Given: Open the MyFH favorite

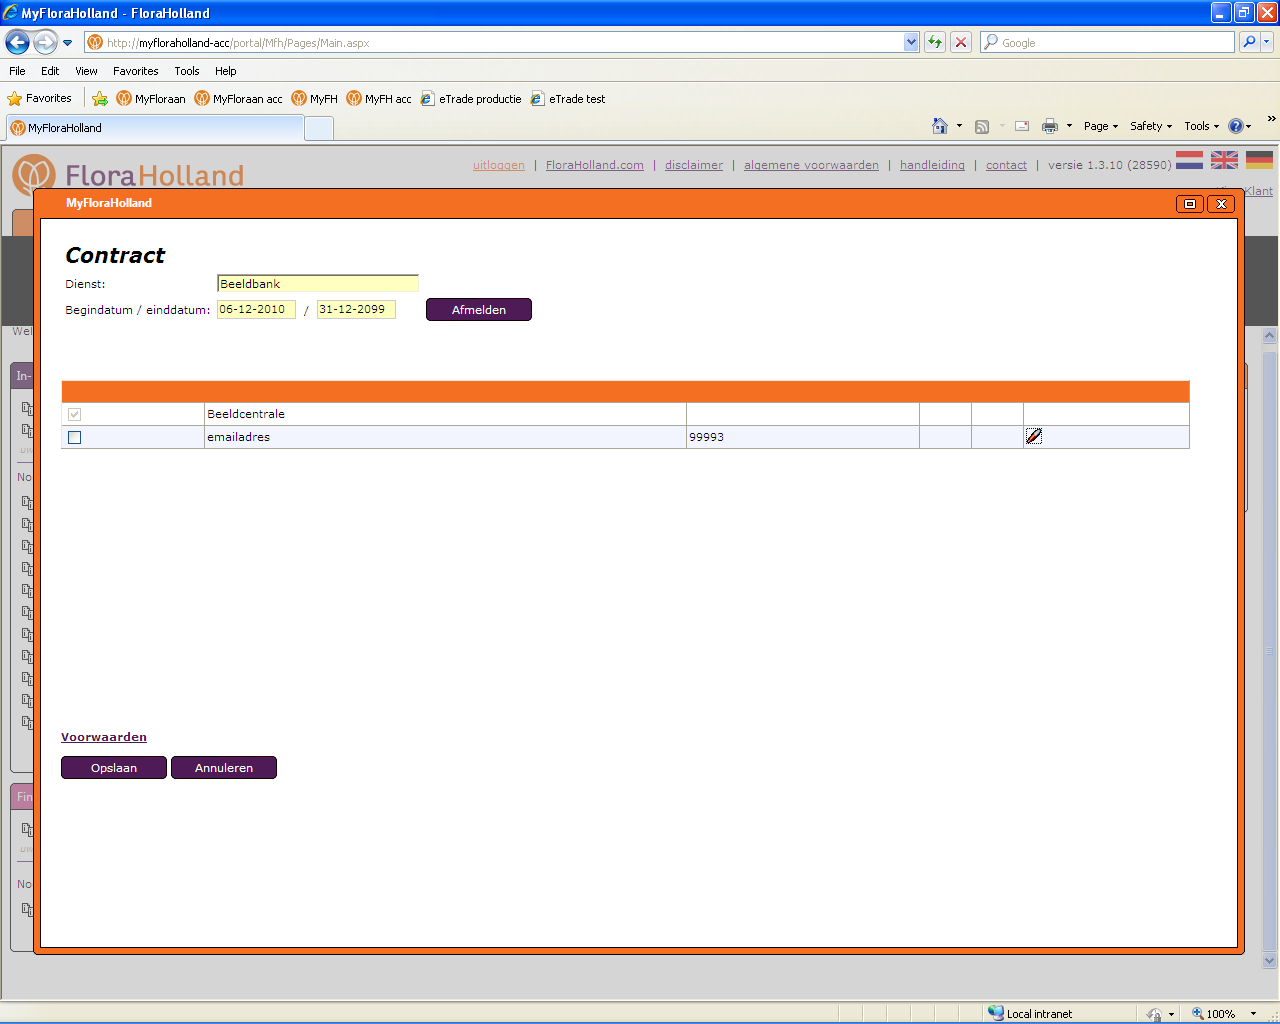Looking at the screenshot, I should [315, 98].
